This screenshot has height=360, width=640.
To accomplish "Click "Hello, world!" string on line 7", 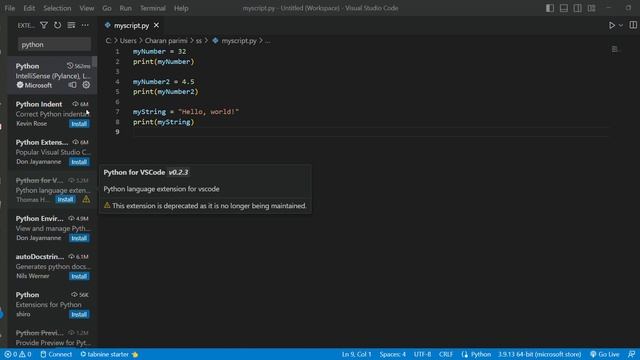I will tap(208, 112).
